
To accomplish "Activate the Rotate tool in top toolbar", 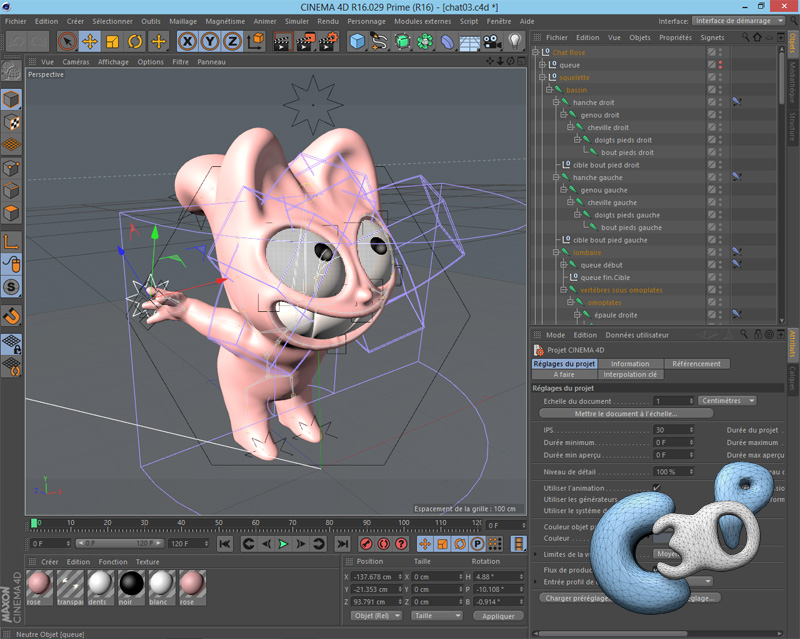I will pyautogui.click(x=135, y=41).
